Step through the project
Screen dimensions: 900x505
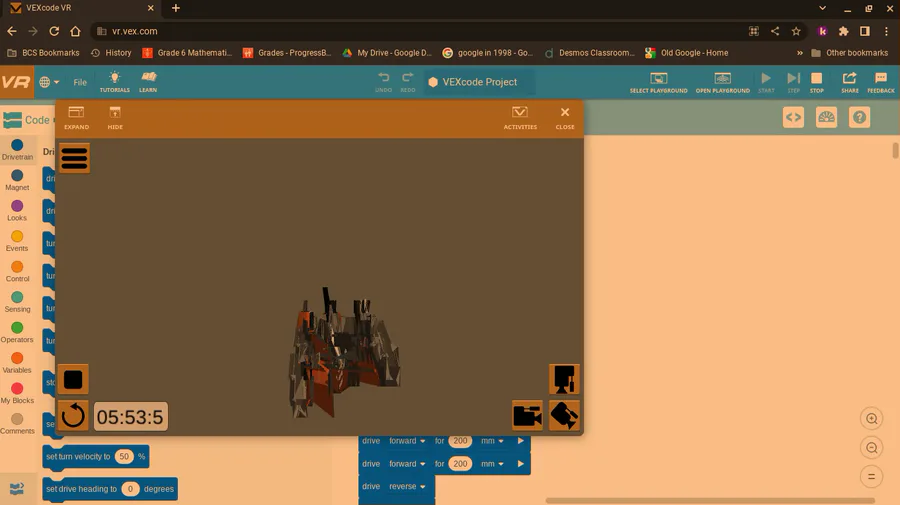[x=793, y=82]
